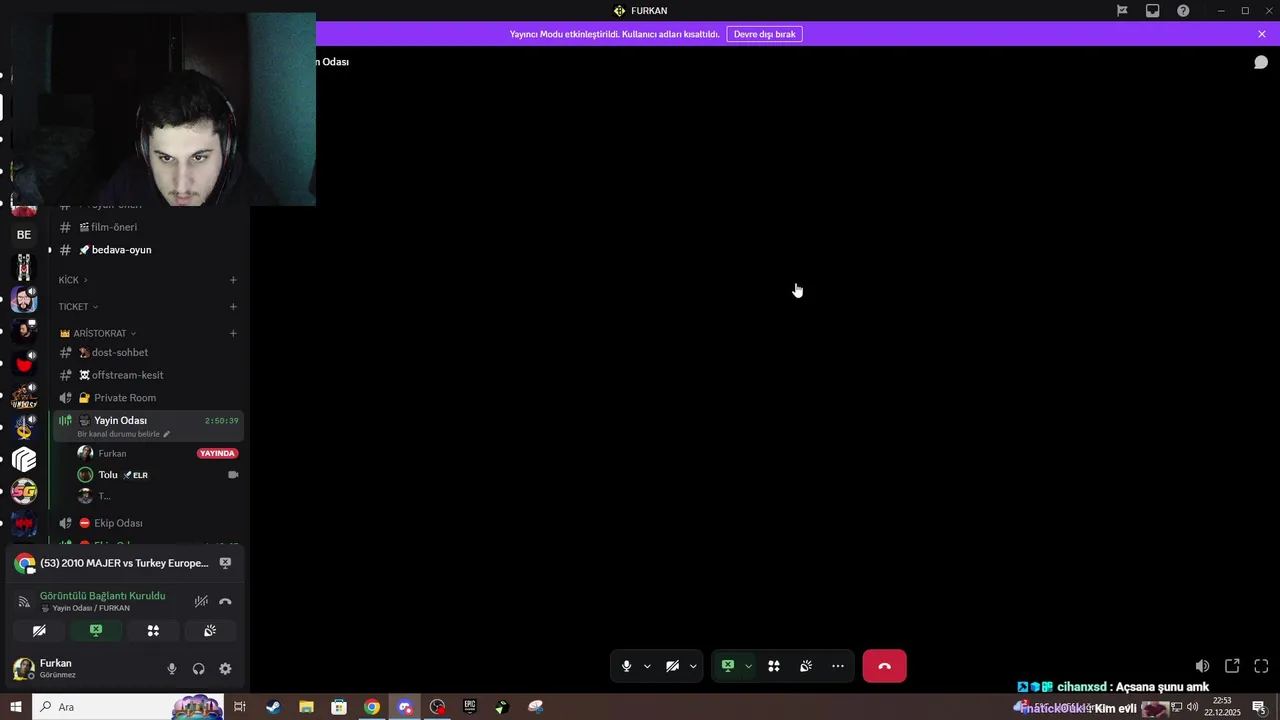This screenshot has height=720, width=1280.
Task: Expand the KİCK category
Action: [73, 280]
